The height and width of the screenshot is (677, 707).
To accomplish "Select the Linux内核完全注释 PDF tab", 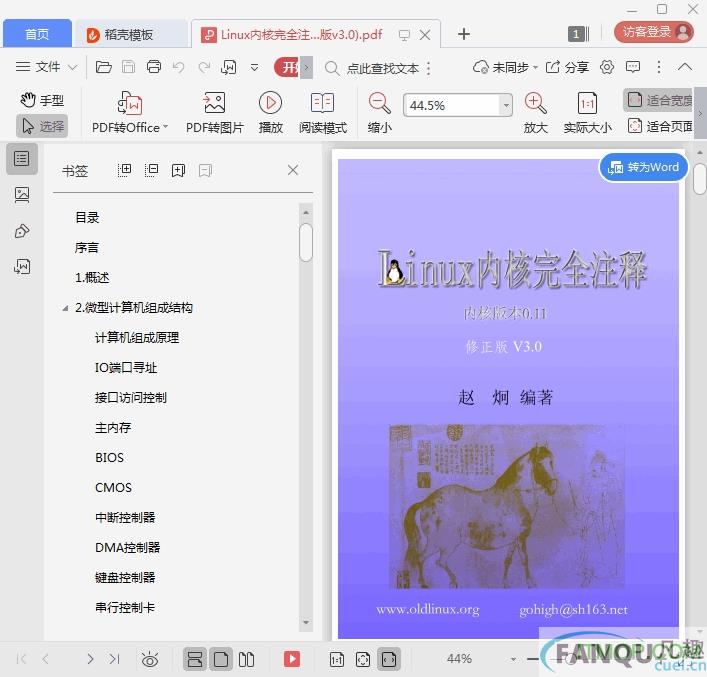I will pyautogui.click(x=301, y=34).
